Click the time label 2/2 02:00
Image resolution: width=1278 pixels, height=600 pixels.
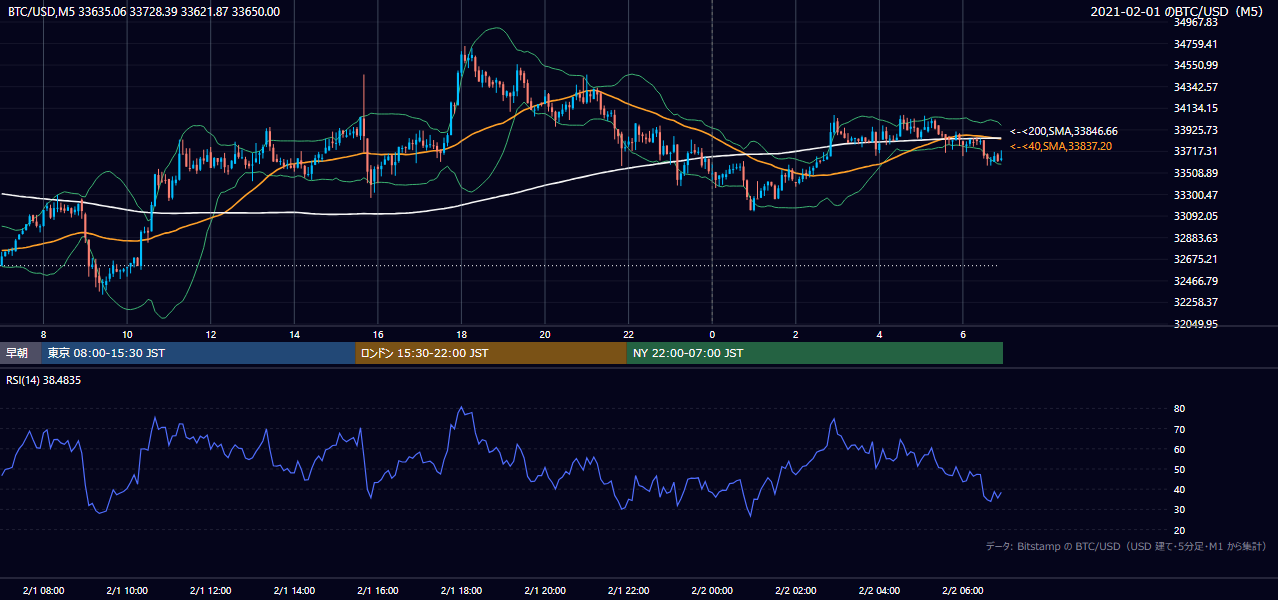click(x=796, y=590)
